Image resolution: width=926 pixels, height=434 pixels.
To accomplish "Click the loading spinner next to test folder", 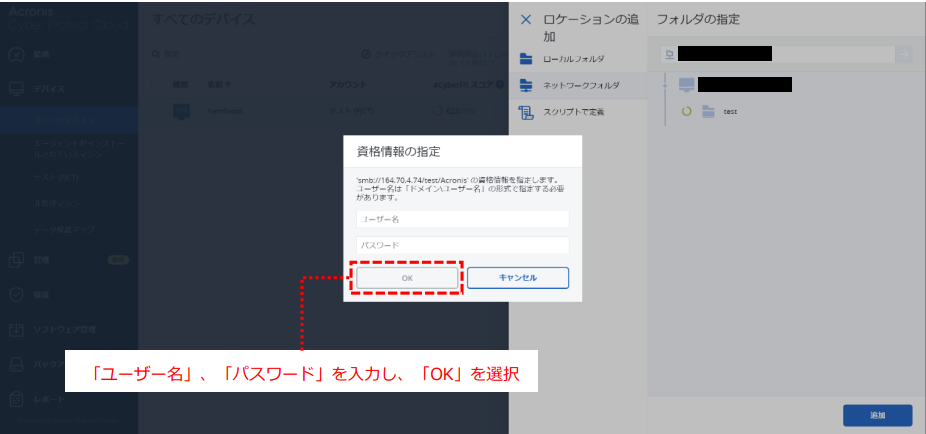I will pyautogui.click(x=686, y=112).
